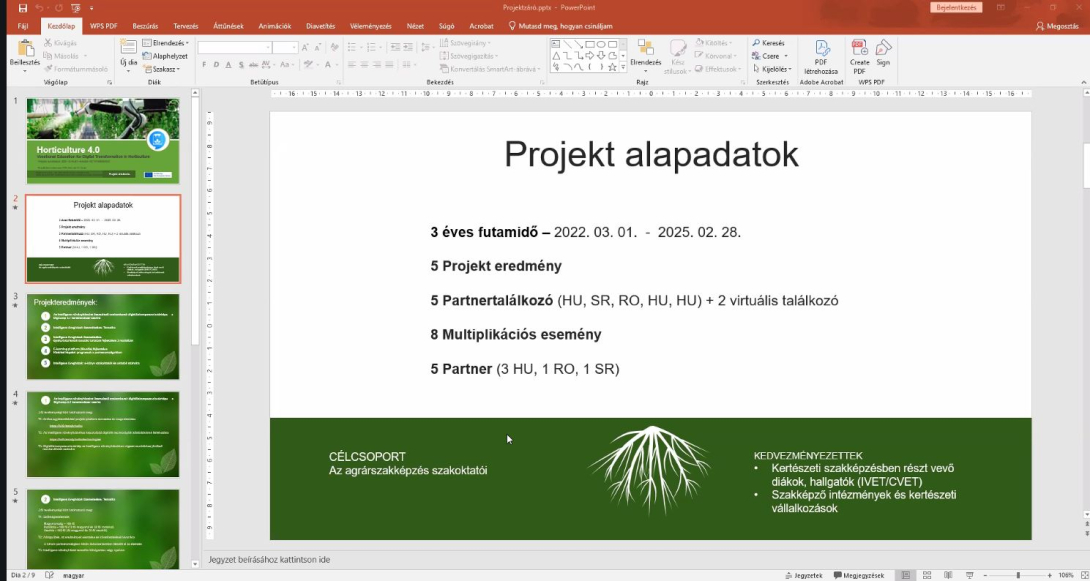This screenshot has width=1090, height=581.
Task: Click the Bejelentkezés sign-in button
Action: point(957,7)
